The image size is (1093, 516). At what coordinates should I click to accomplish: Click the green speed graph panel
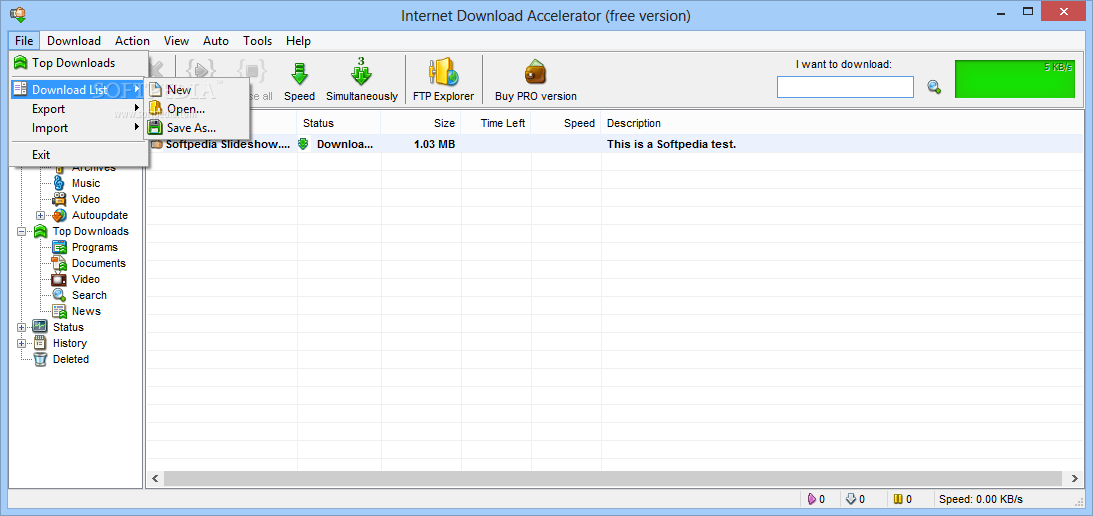tap(1015, 79)
